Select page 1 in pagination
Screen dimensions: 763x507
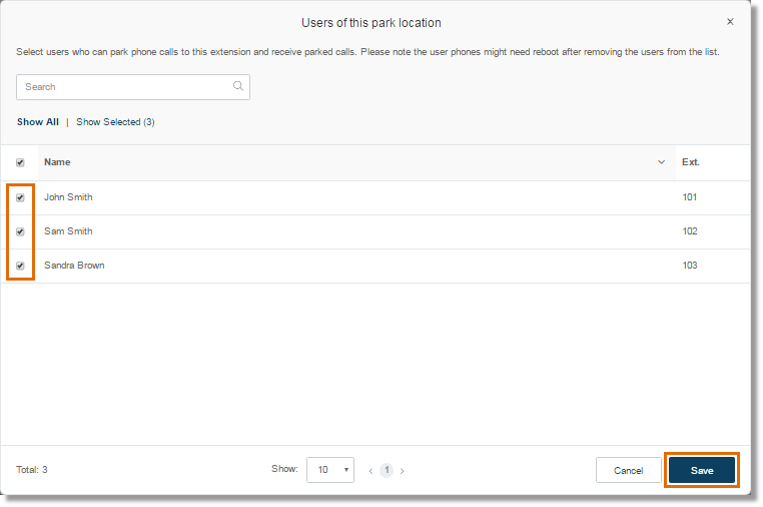point(386,470)
